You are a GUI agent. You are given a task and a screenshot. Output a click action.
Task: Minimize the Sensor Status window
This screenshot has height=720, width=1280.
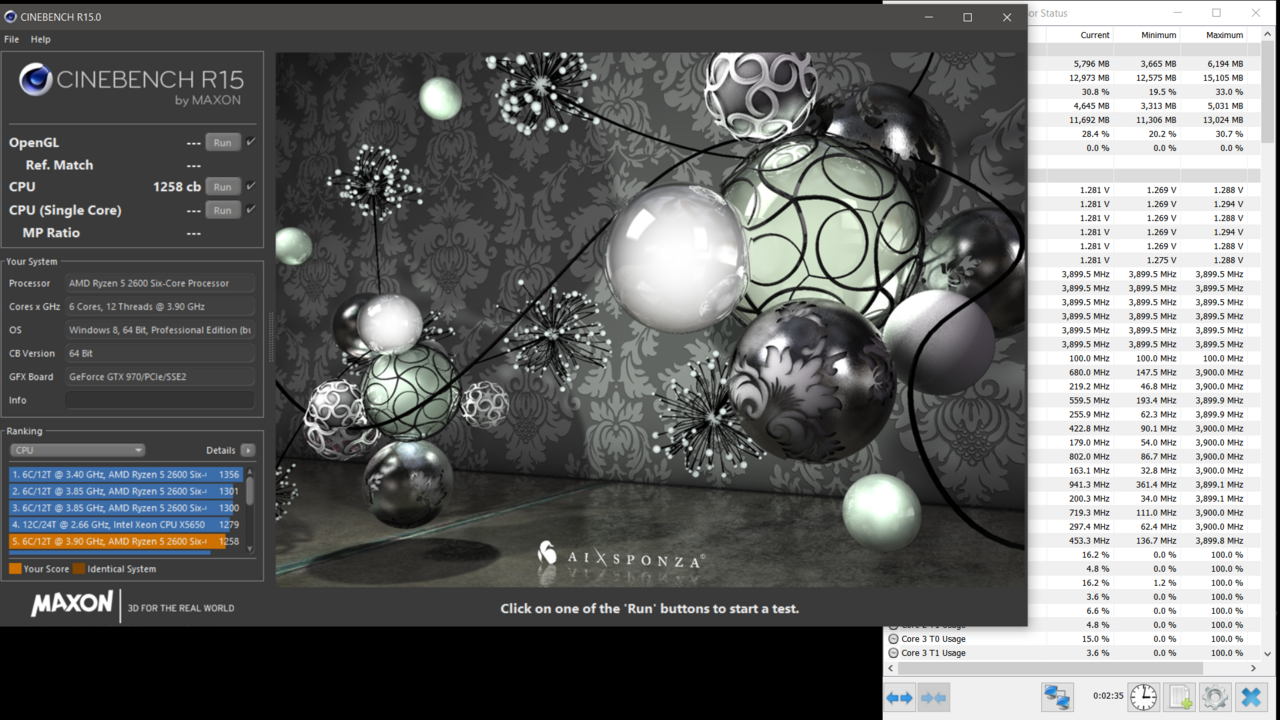1177,13
